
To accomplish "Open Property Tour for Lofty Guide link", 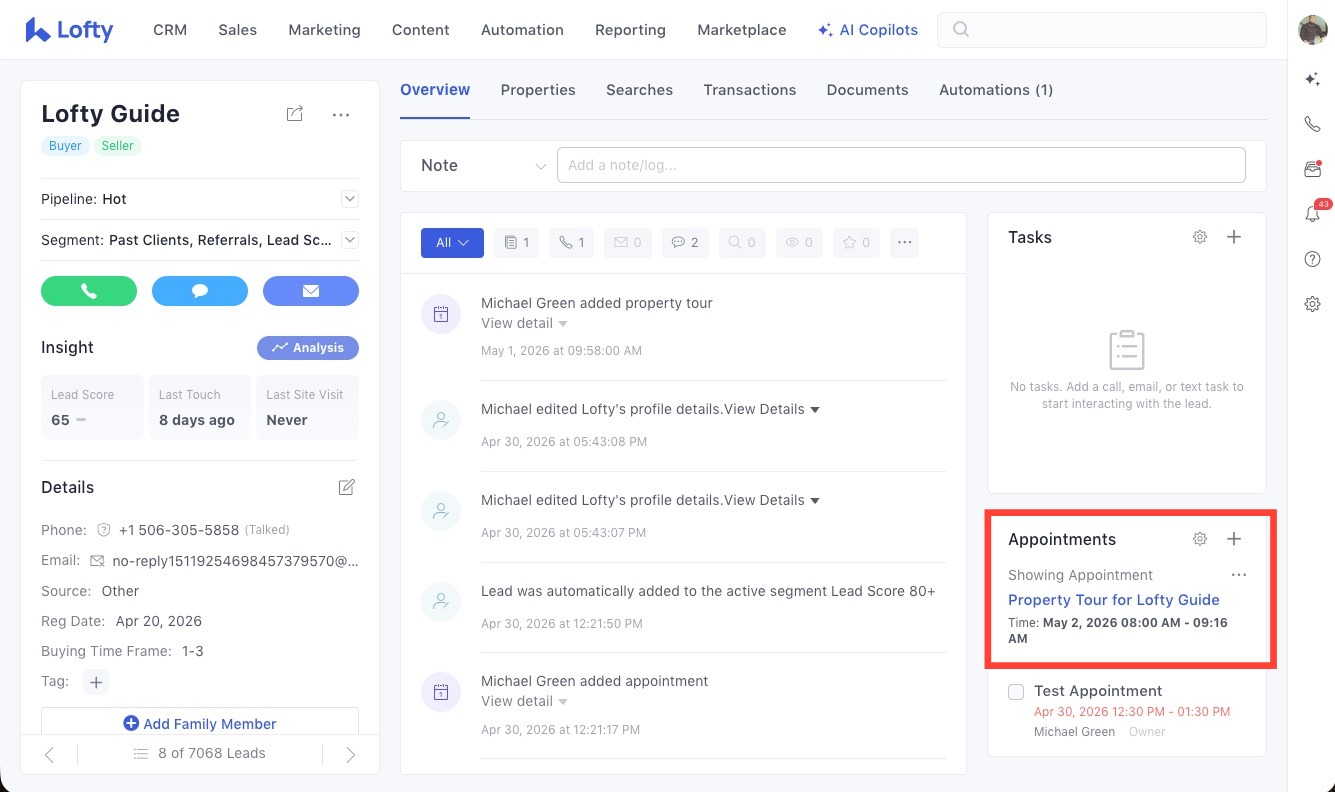I will click(1114, 600).
